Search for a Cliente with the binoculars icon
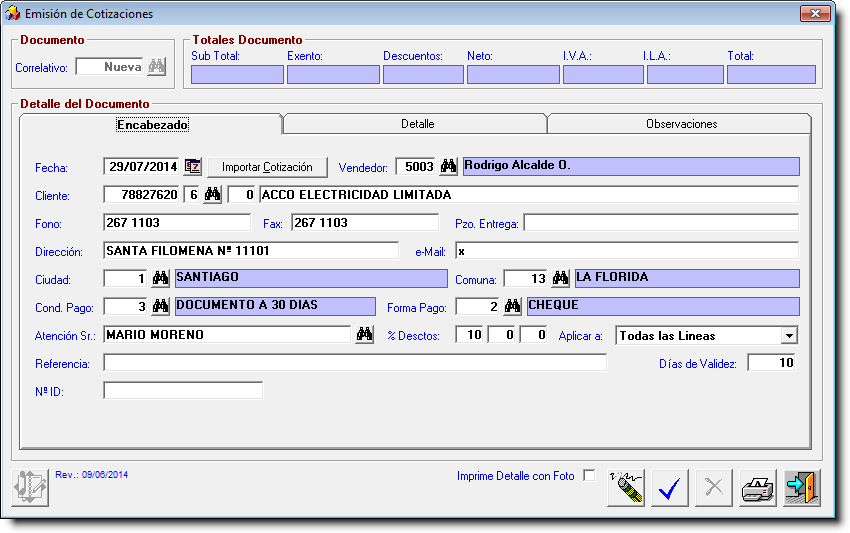 coord(212,194)
